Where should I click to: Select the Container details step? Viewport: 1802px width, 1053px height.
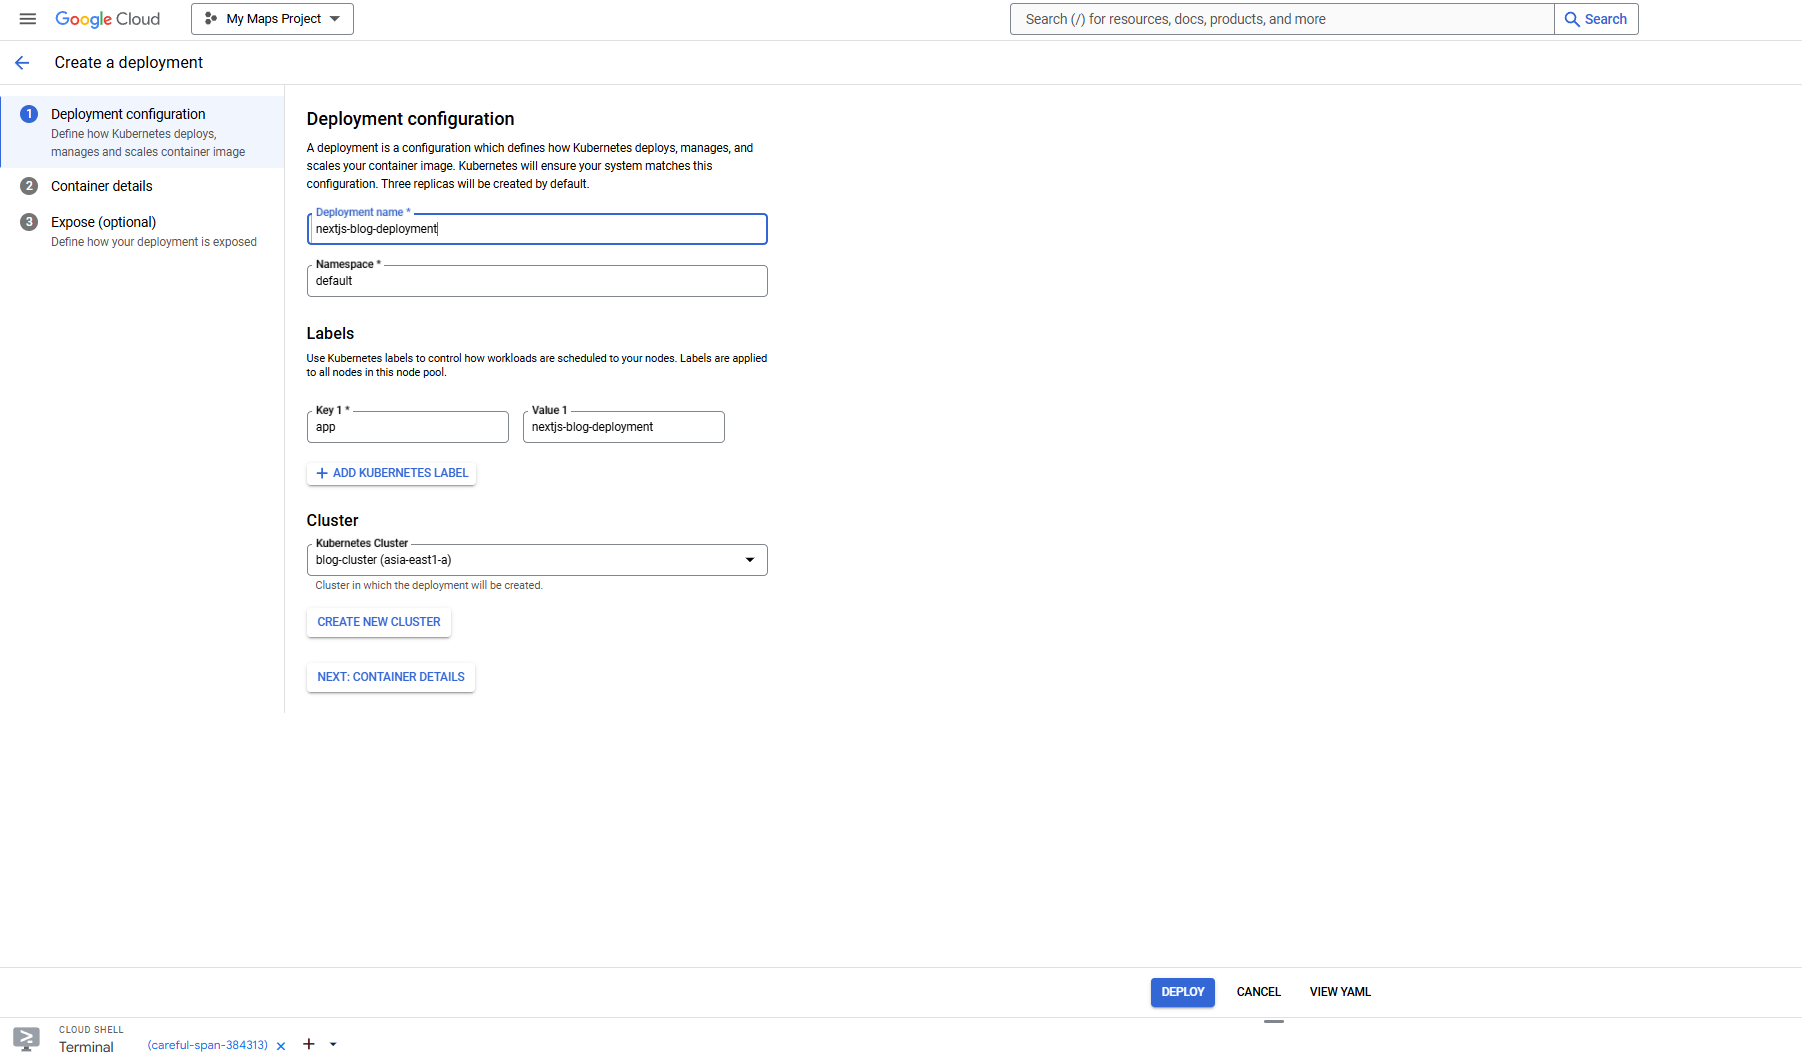pos(102,186)
